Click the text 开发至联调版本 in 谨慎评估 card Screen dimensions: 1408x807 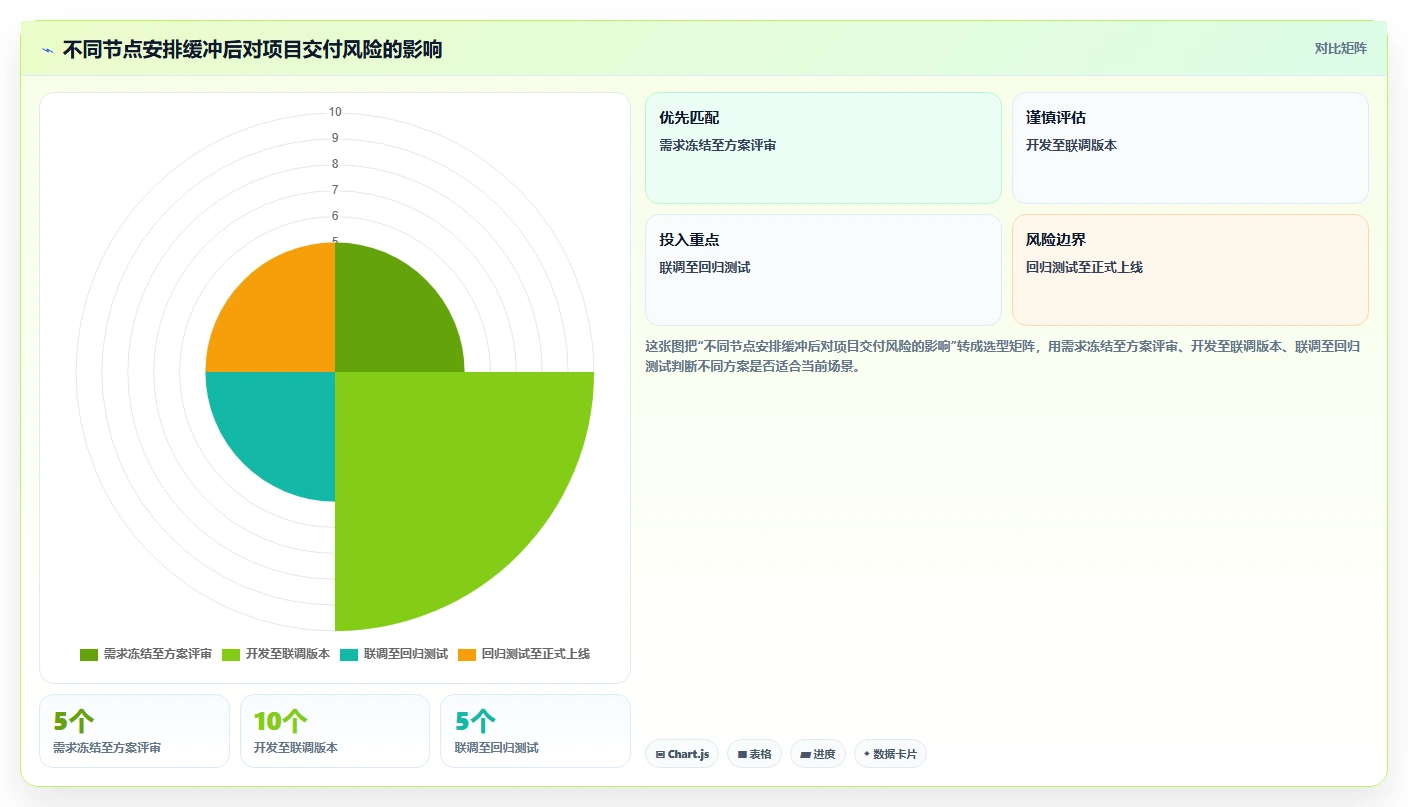click(x=1072, y=145)
